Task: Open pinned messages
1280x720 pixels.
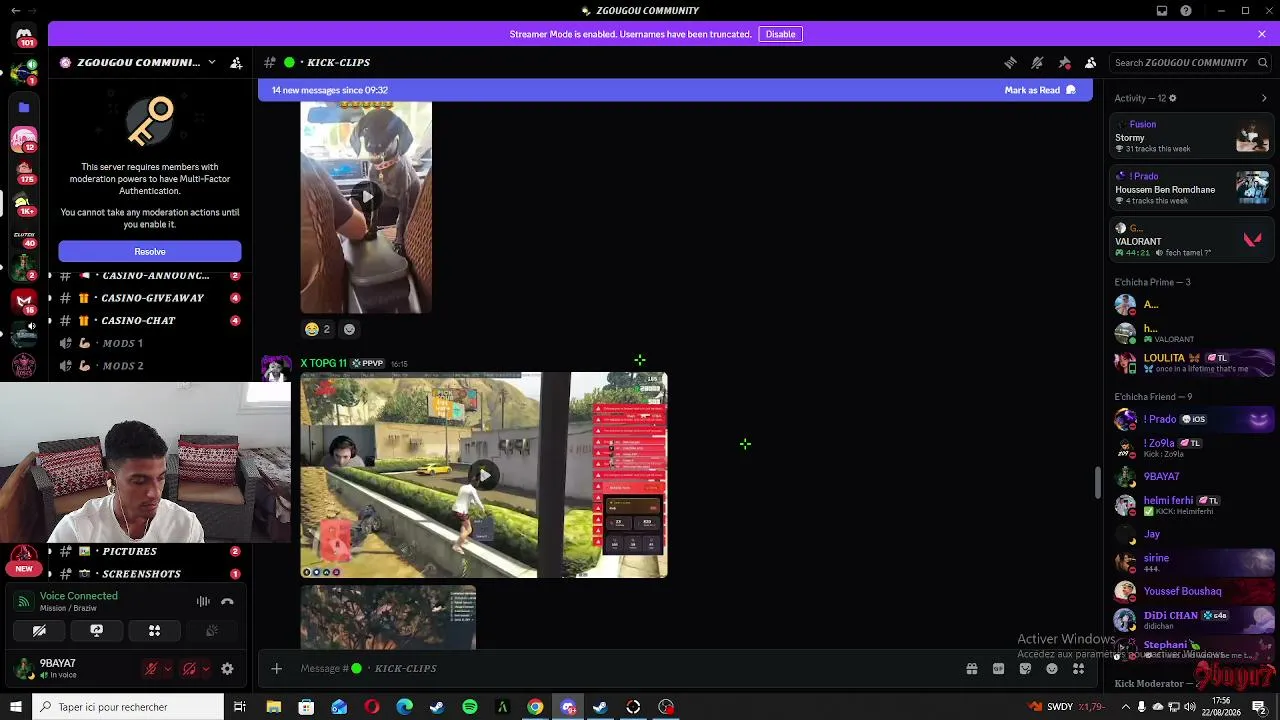Action: pyautogui.click(x=1064, y=62)
